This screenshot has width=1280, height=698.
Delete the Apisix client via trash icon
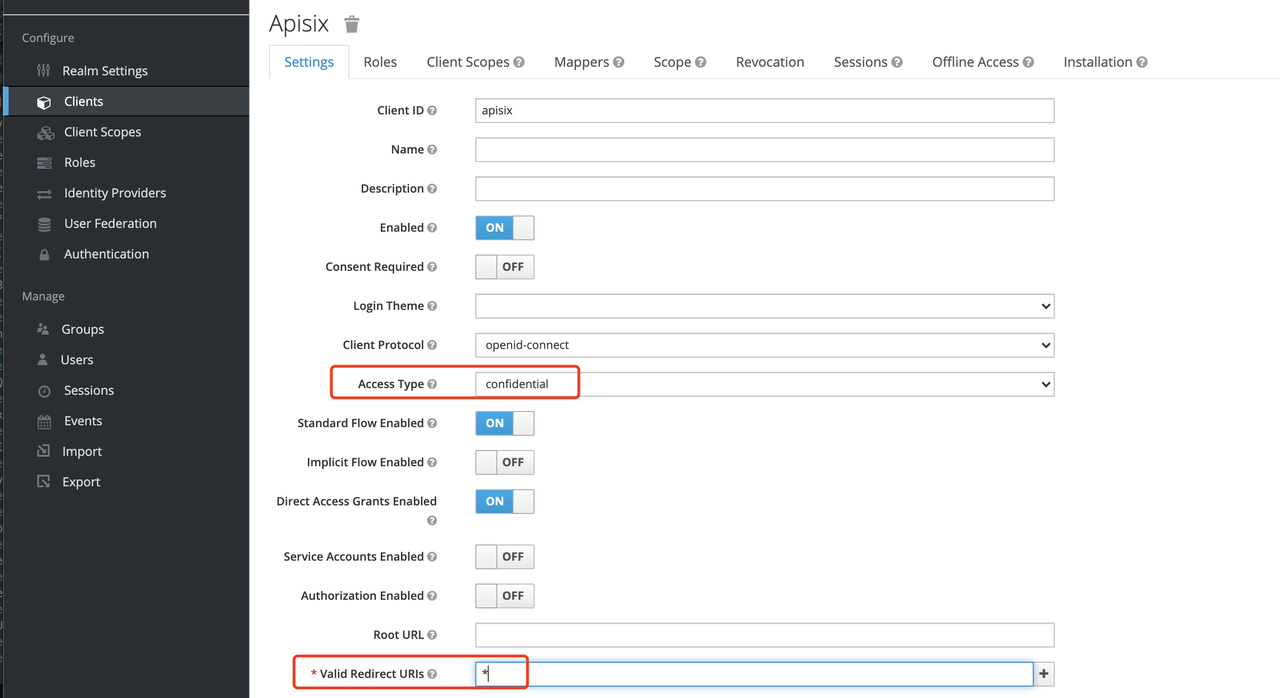pos(351,22)
